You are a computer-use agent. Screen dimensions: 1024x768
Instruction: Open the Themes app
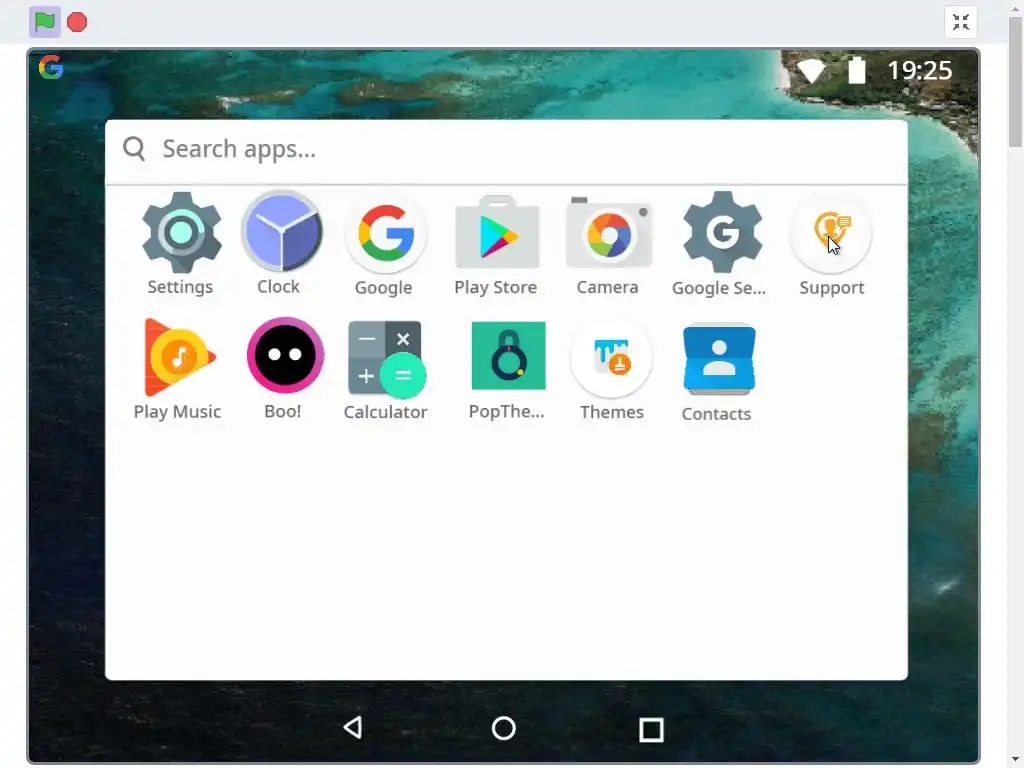click(x=611, y=358)
